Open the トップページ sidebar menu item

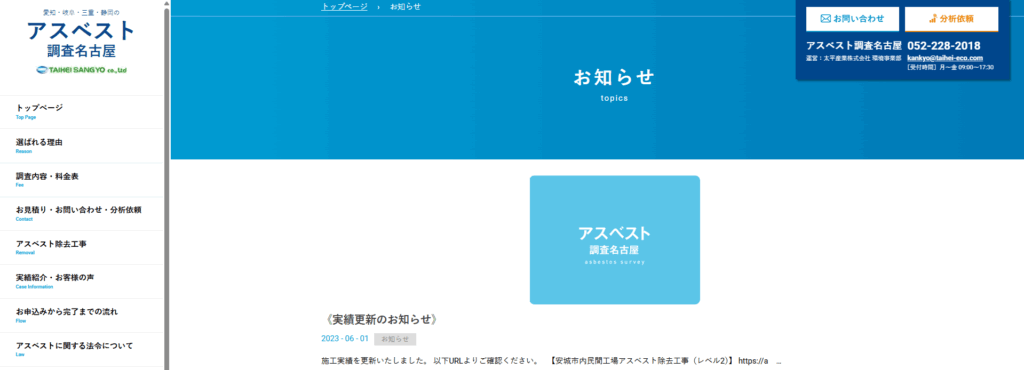[82, 112]
